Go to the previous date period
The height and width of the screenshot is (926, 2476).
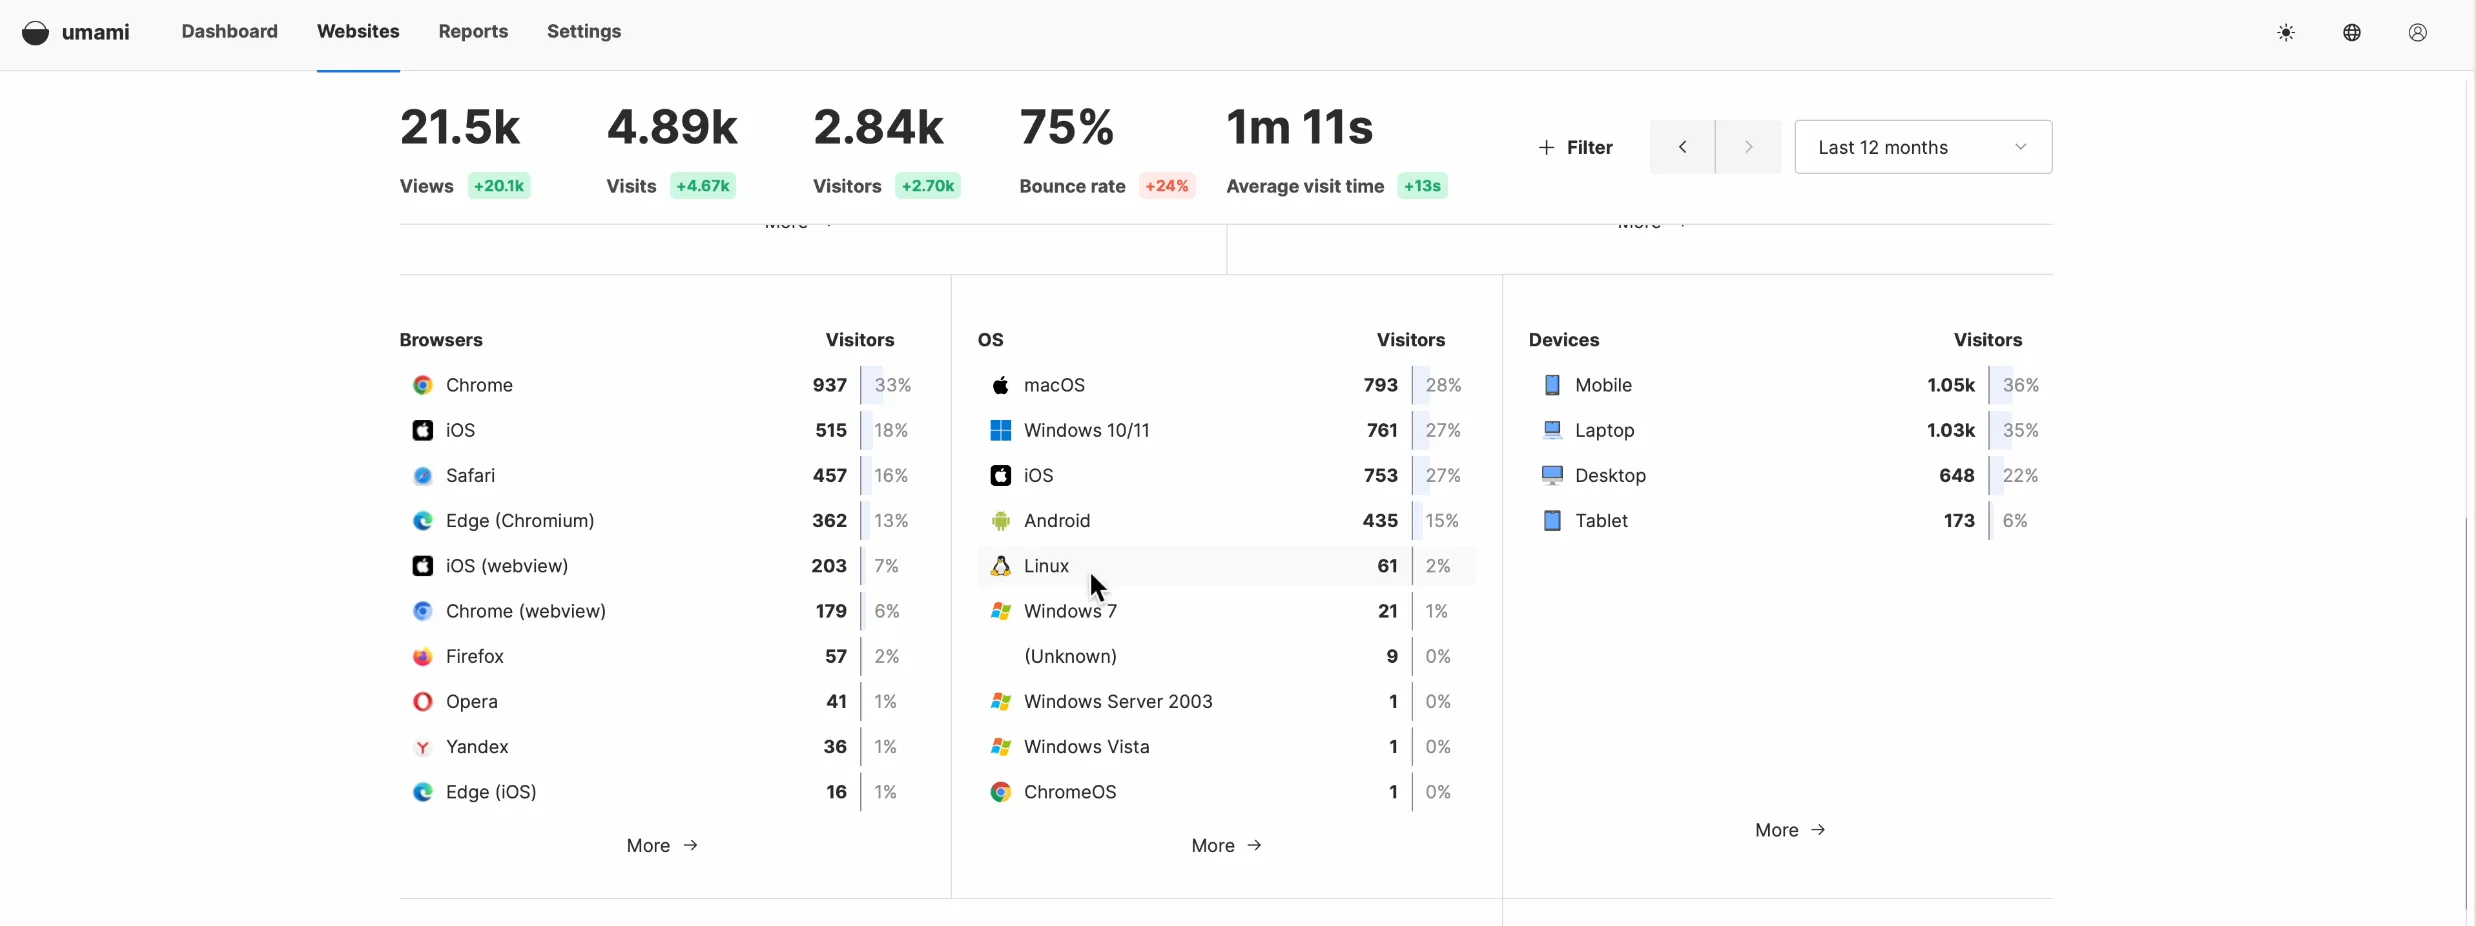point(1682,147)
